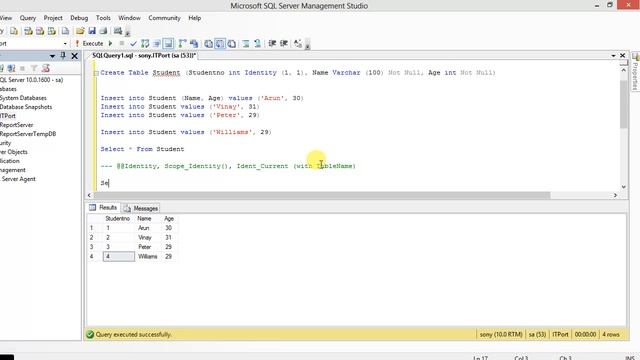640x360 pixels.
Task: Toggle Object Explorer auto-hide pin
Action: [63, 56]
